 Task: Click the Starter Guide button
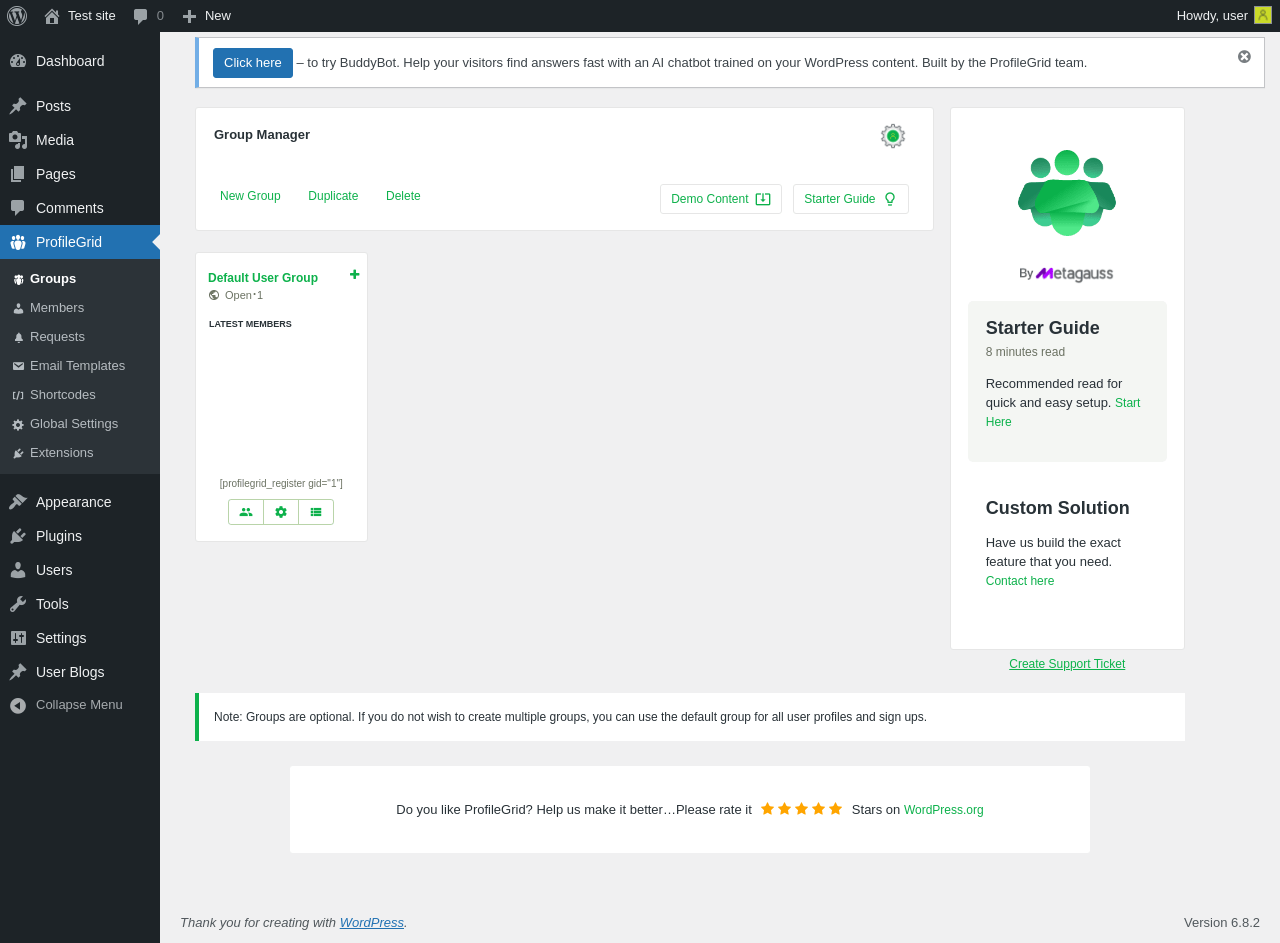[851, 199]
